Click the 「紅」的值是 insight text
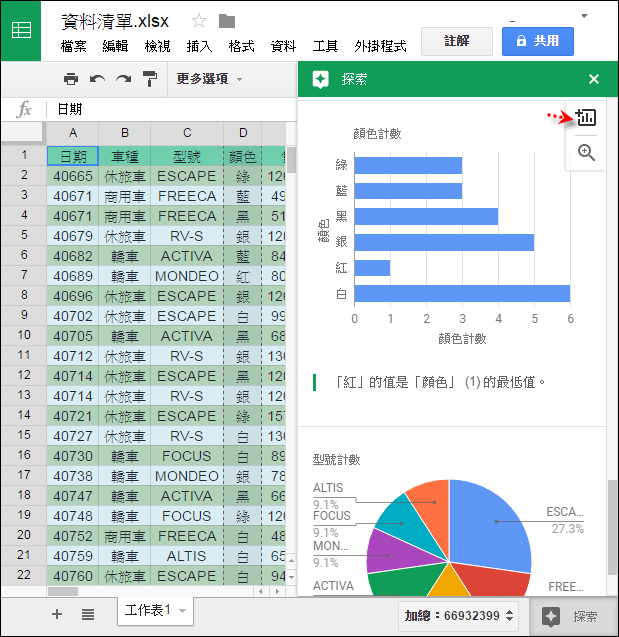 coord(439,382)
